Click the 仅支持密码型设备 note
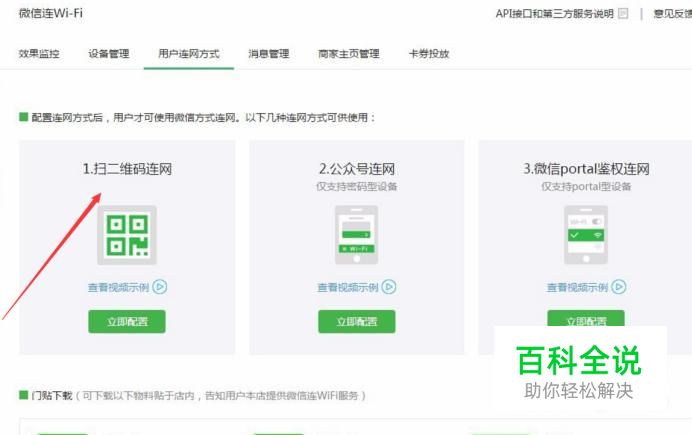Viewport: 692px width, 435px height. coord(357,187)
